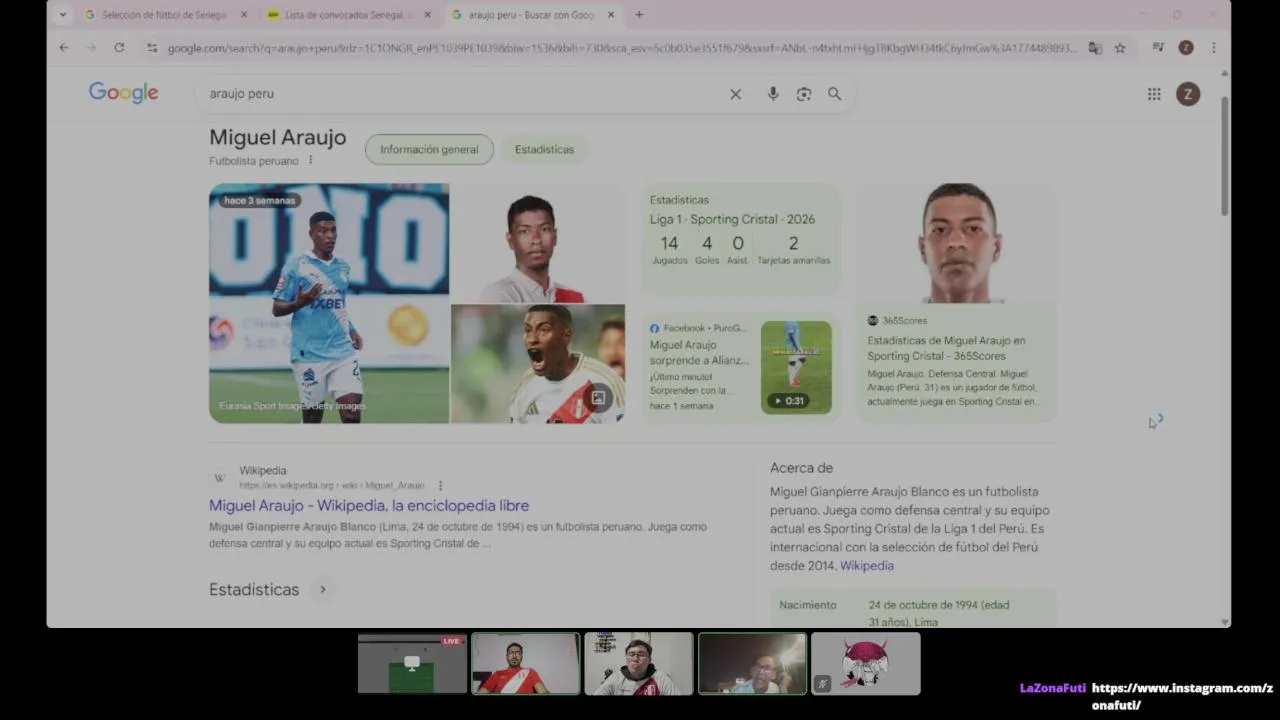Screen dimensions: 1280x720
Task: Open more options next to Futbolista peruano
Action: click(310, 160)
